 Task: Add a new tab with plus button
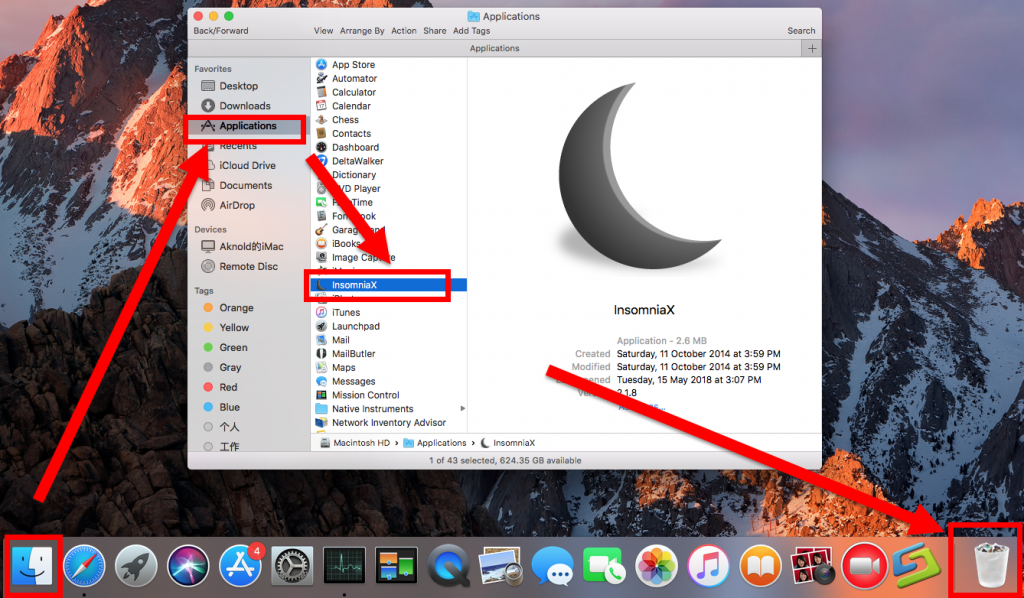812,48
